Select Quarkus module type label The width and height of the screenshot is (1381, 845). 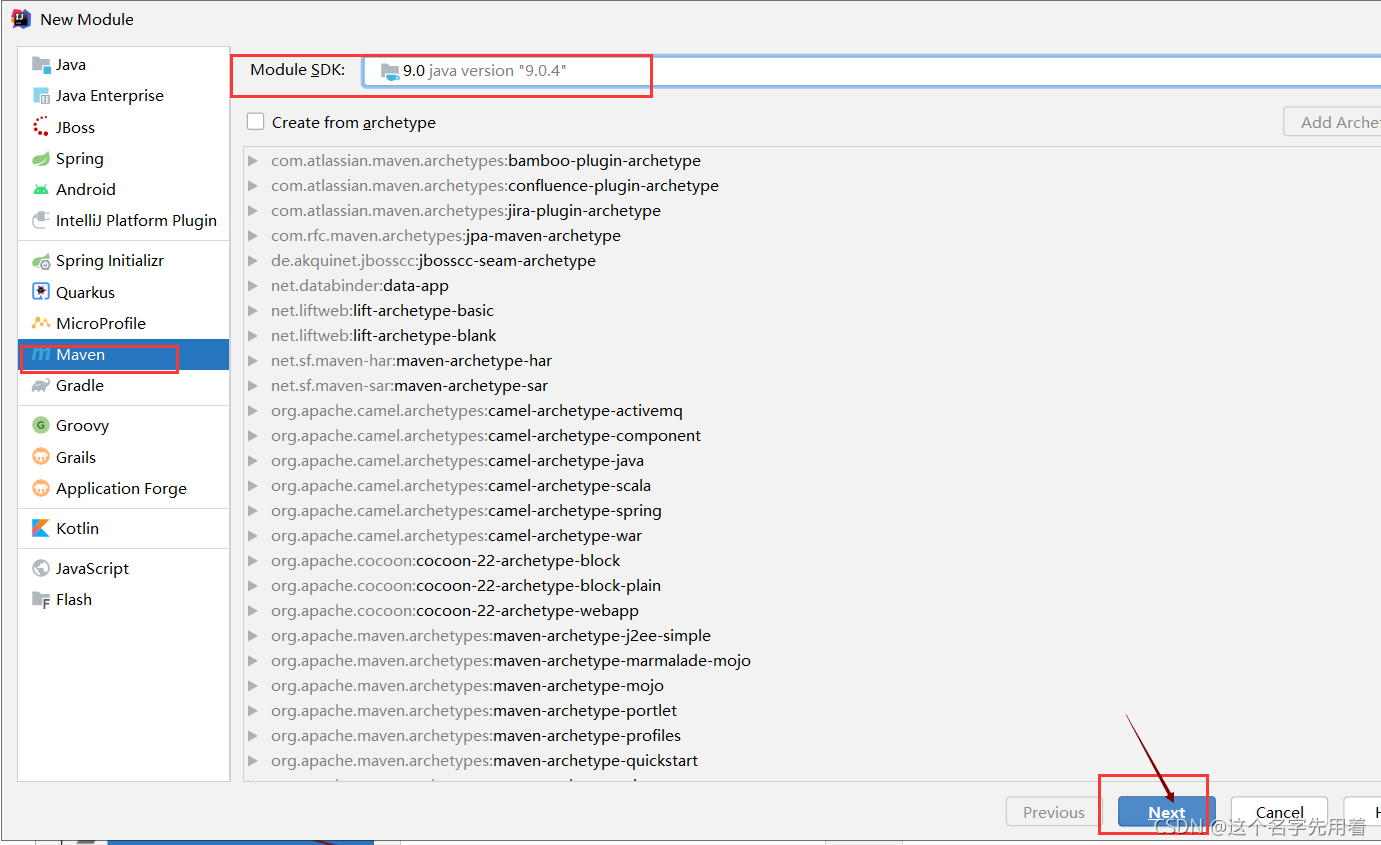click(85, 292)
